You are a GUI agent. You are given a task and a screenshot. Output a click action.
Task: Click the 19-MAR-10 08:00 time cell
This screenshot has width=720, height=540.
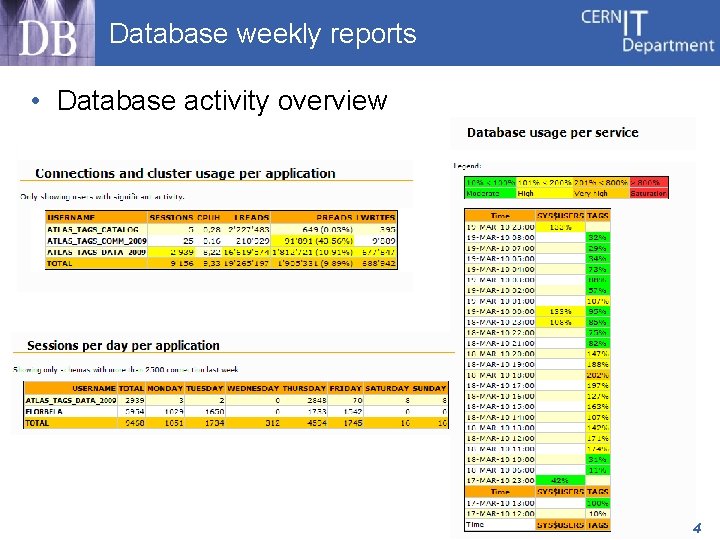[501, 238]
